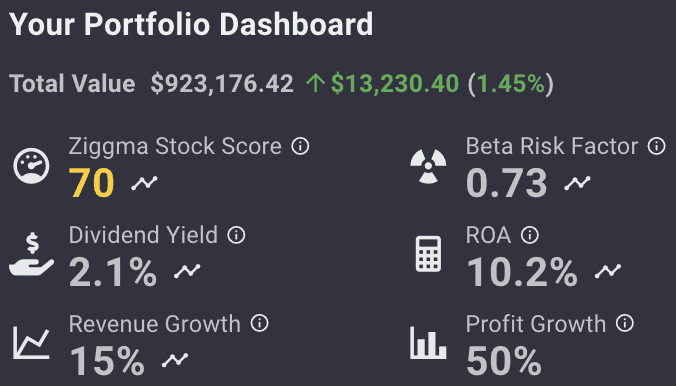Screen dimensions: 676x386
Task: Click the Ziggma Stock Score info icon
Action: point(300,146)
